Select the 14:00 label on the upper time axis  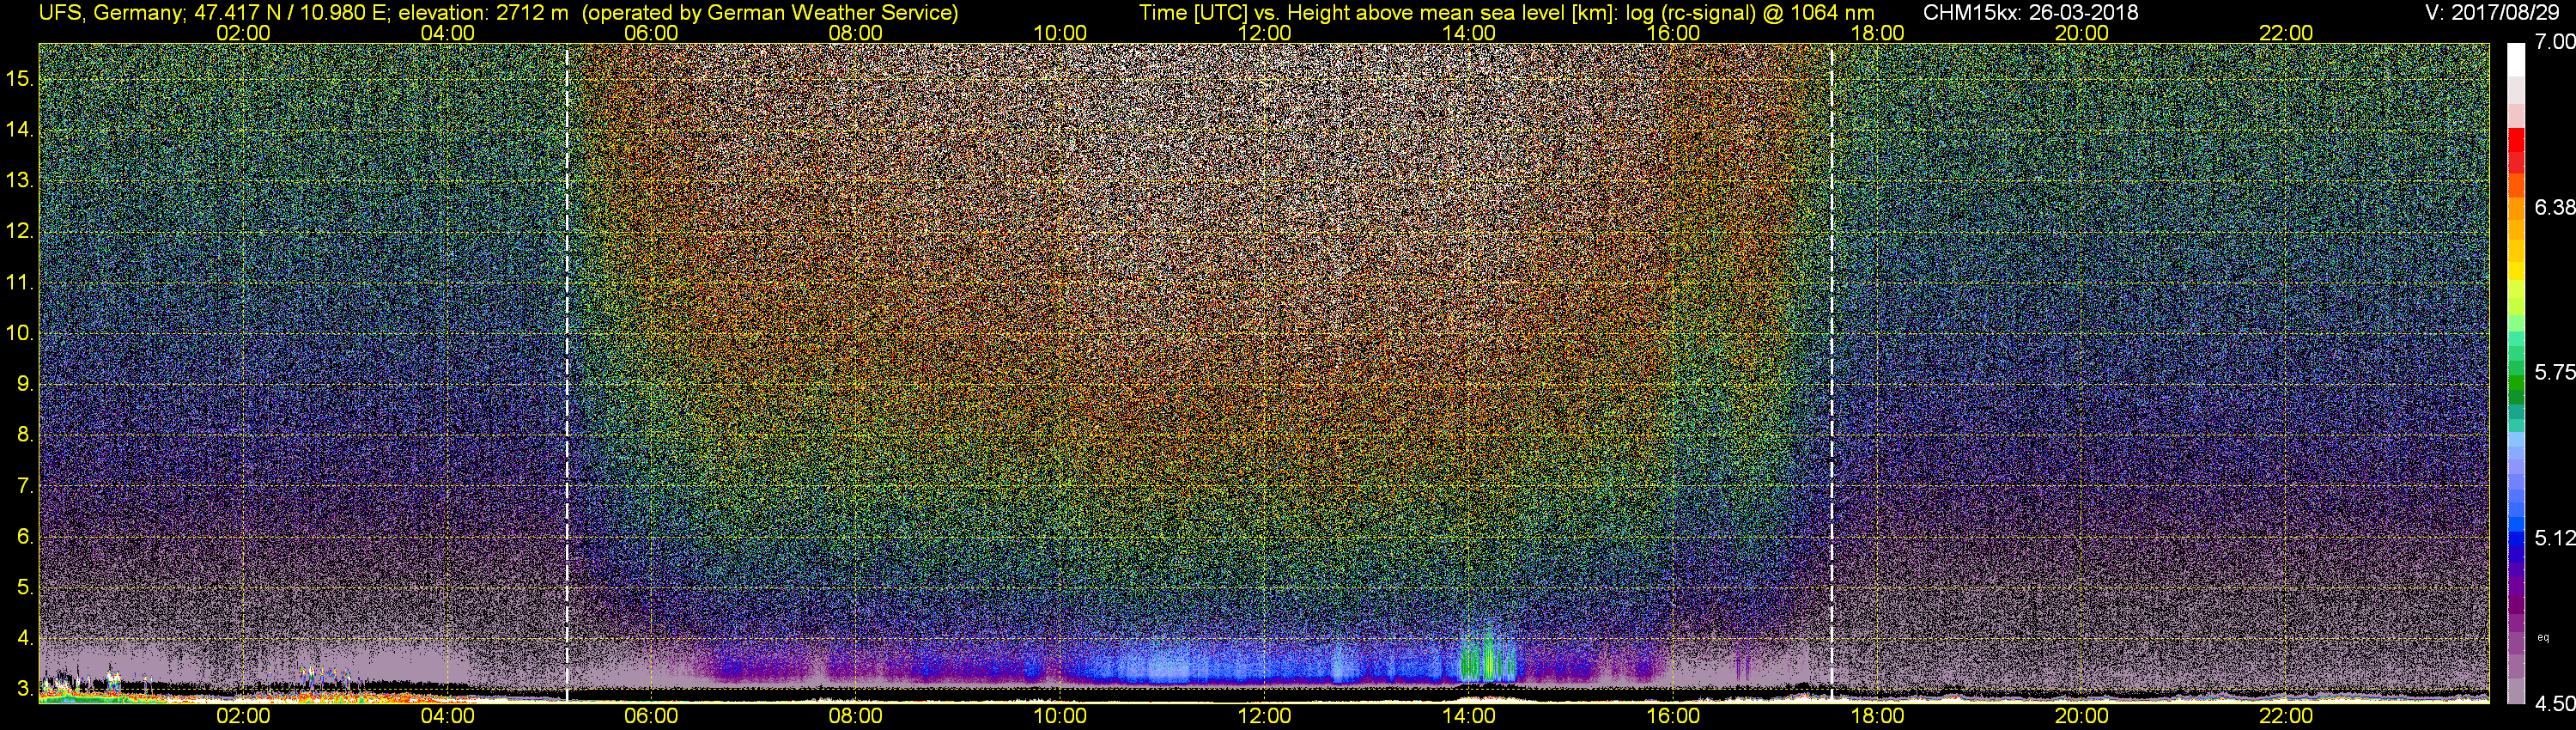pyautogui.click(x=1469, y=33)
